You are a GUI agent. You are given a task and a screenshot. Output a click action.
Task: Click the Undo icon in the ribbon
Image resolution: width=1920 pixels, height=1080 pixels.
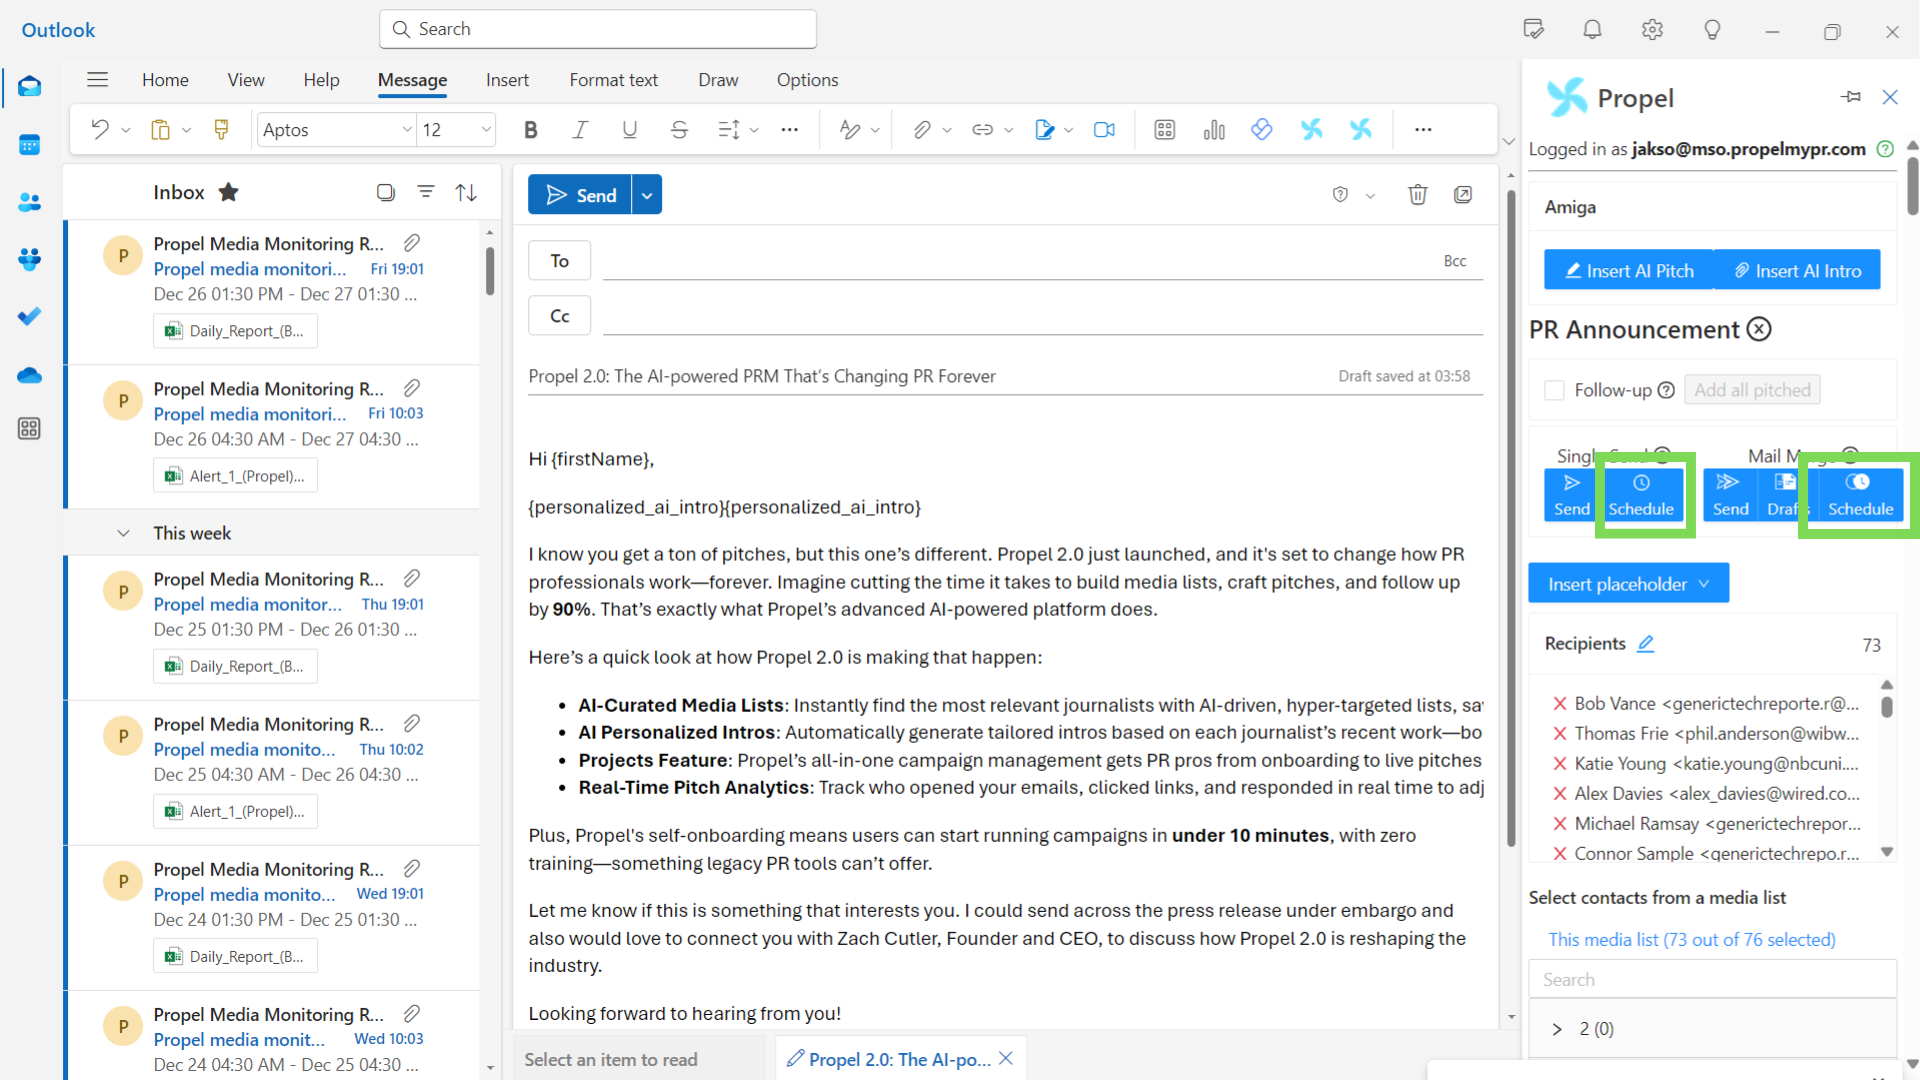(99, 129)
